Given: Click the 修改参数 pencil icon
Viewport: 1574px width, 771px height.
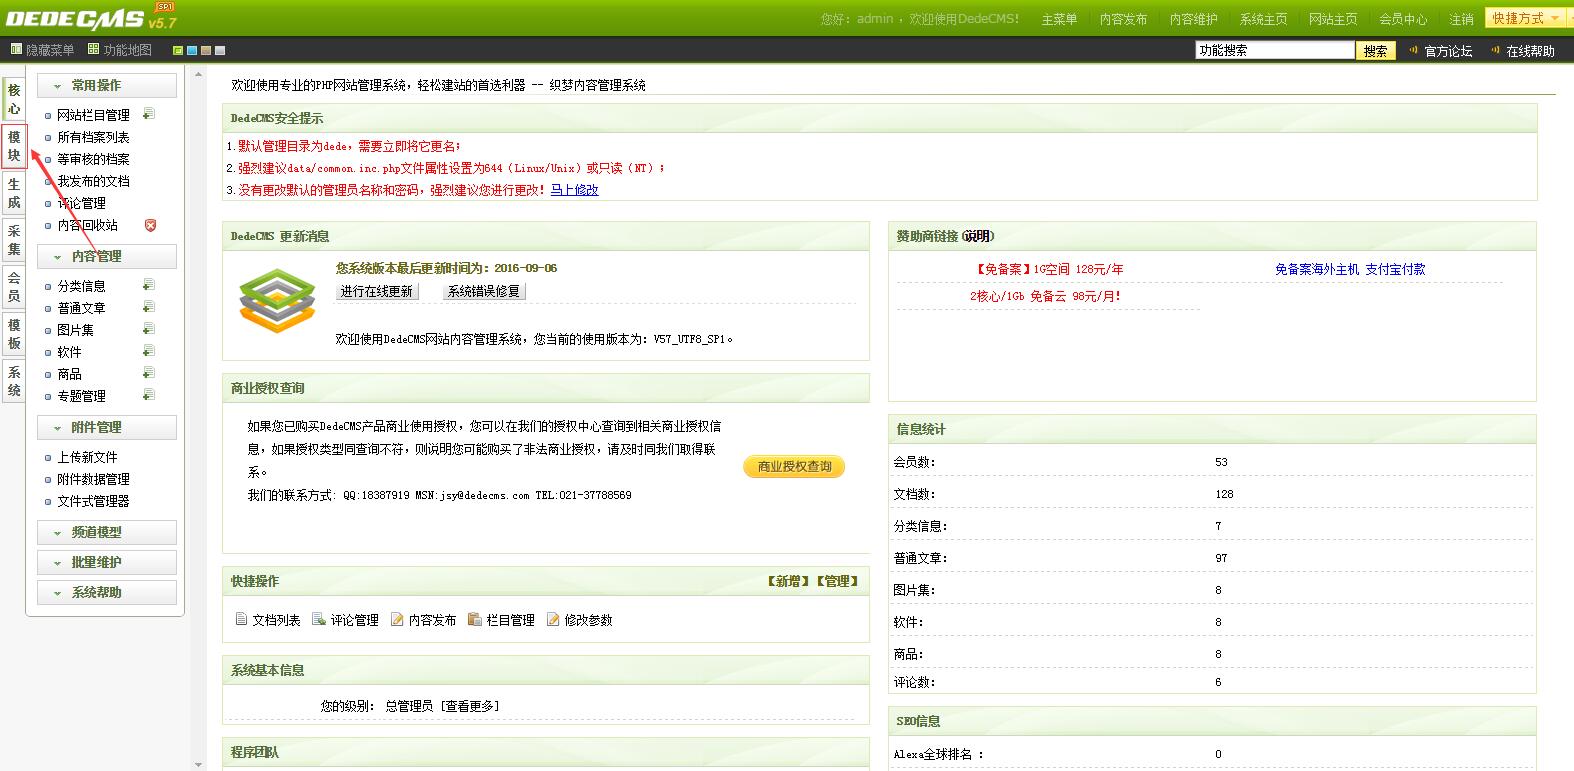Looking at the screenshot, I should coord(553,619).
